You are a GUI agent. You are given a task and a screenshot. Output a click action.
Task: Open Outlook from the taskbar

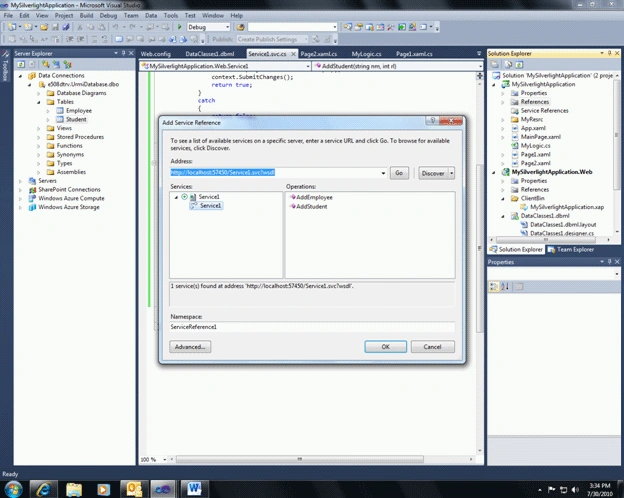[x=134, y=489]
